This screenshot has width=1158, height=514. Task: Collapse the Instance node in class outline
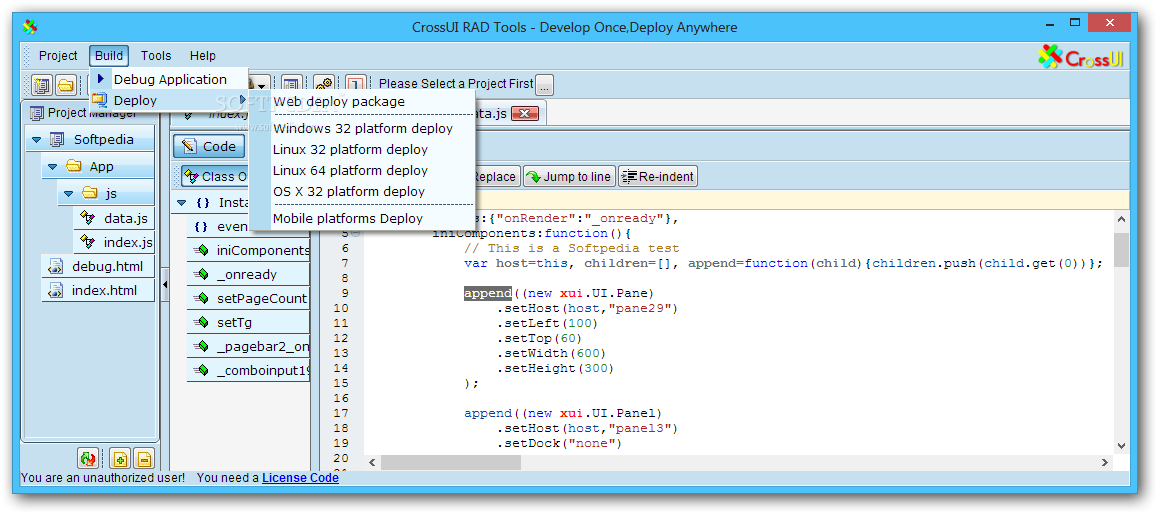point(182,202)
